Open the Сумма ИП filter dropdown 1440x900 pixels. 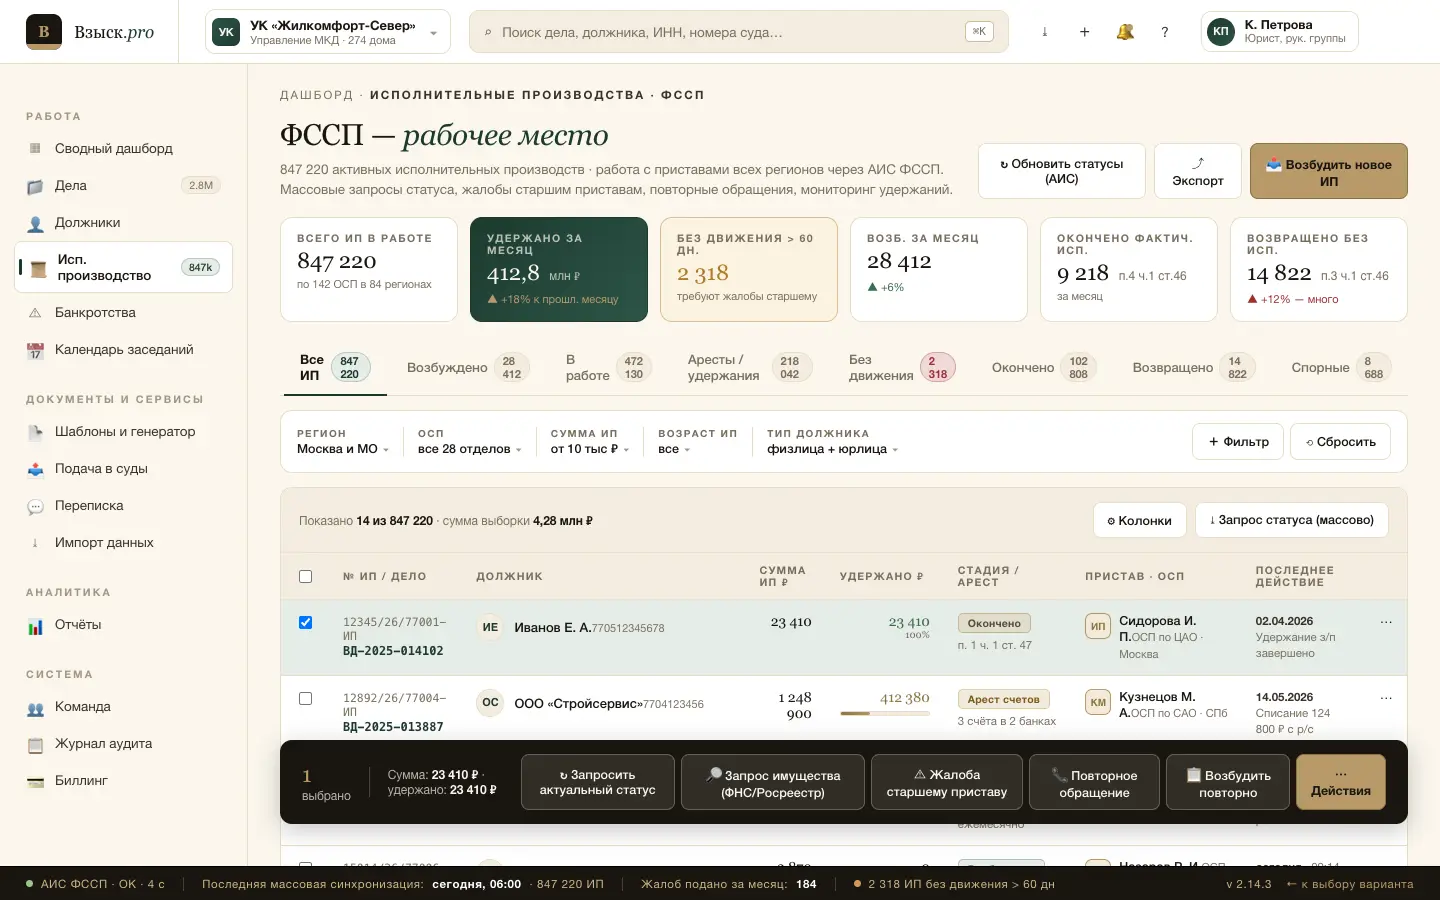590,442
